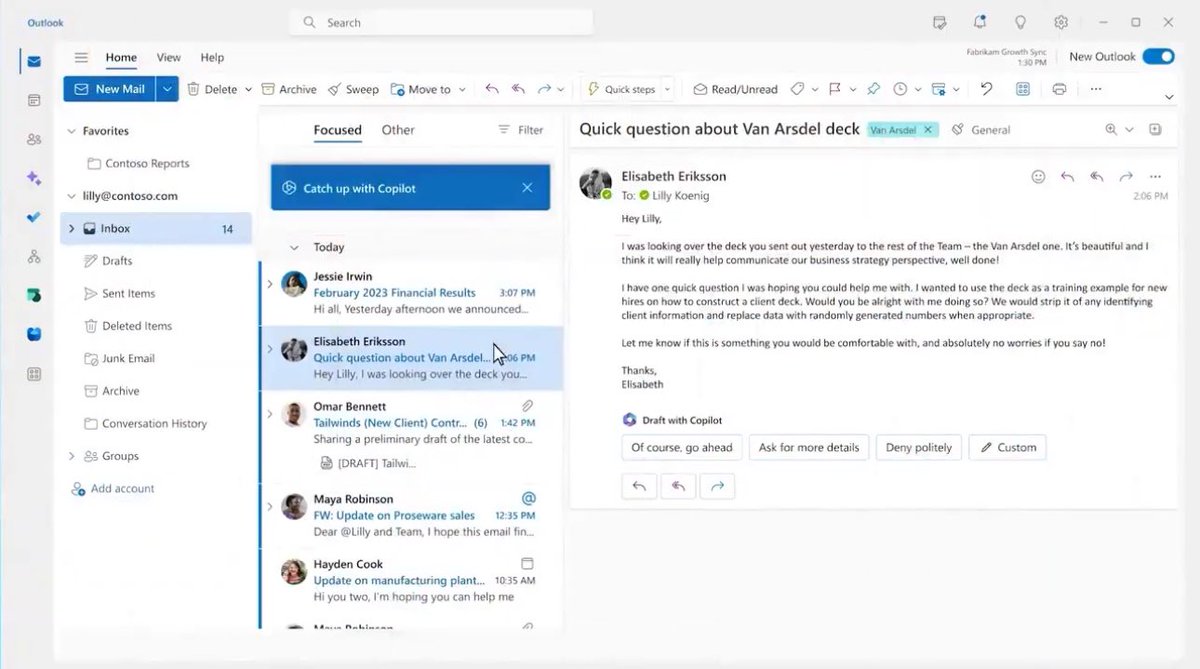The width and height of the screenshot is (1200, 669).
Task: Open the Mail app in sidebar
Action: [34, 61]
